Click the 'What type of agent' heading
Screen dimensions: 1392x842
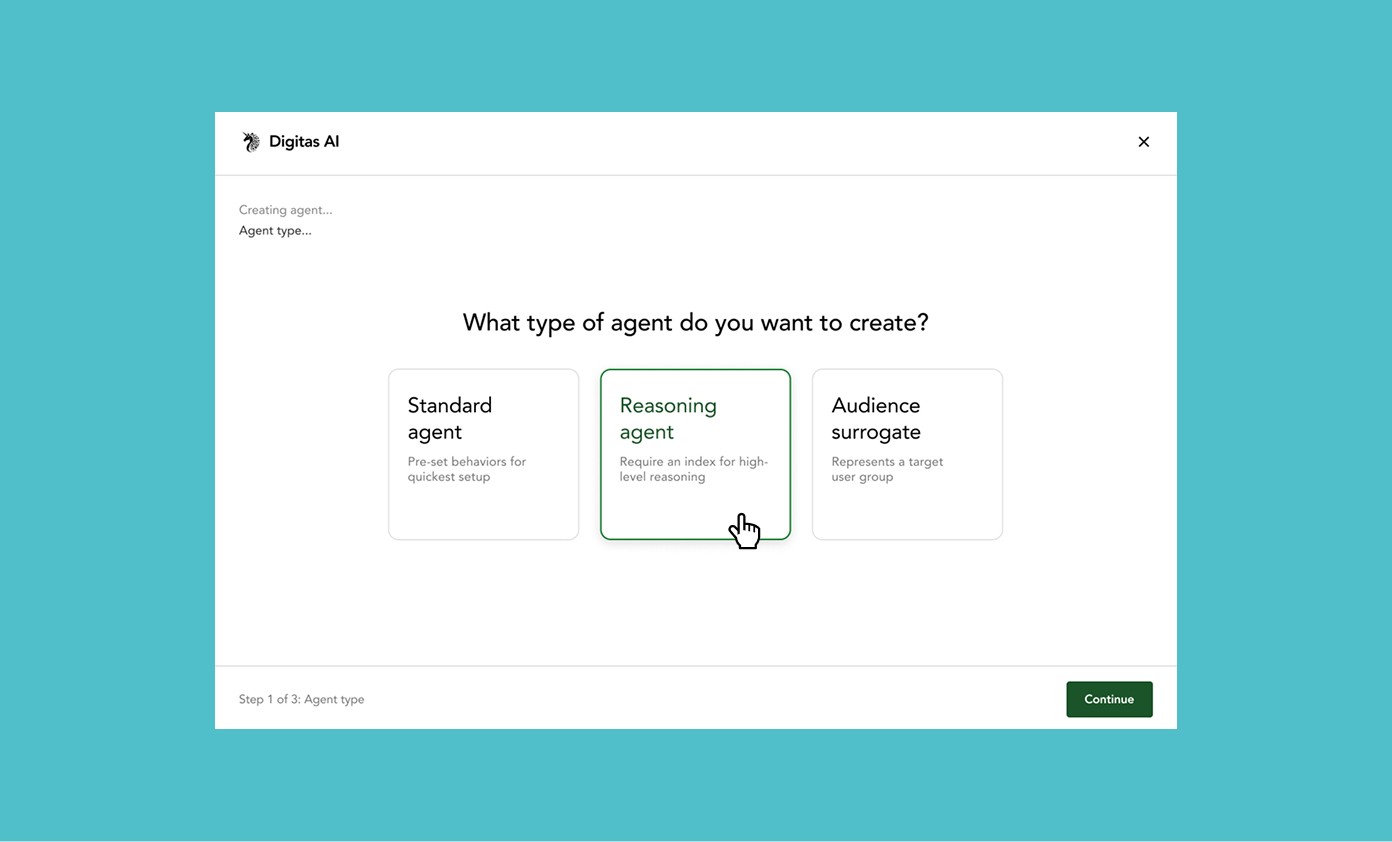[x=695, y=322]
